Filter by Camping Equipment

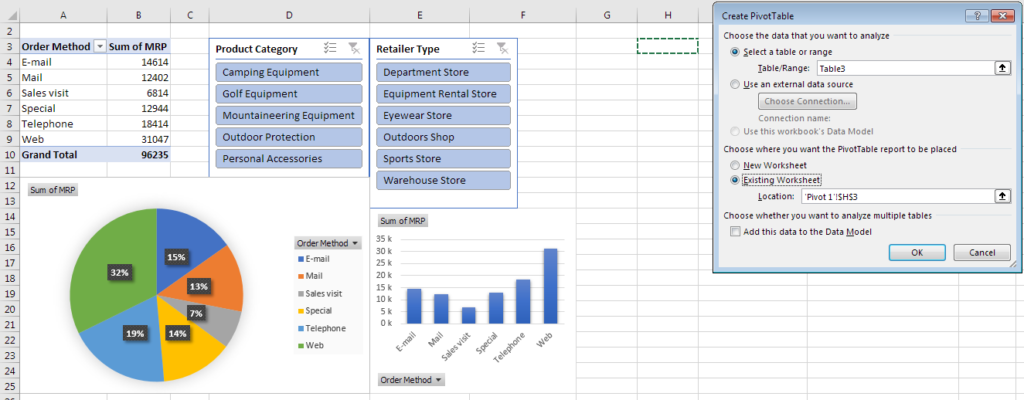[288, 73]
